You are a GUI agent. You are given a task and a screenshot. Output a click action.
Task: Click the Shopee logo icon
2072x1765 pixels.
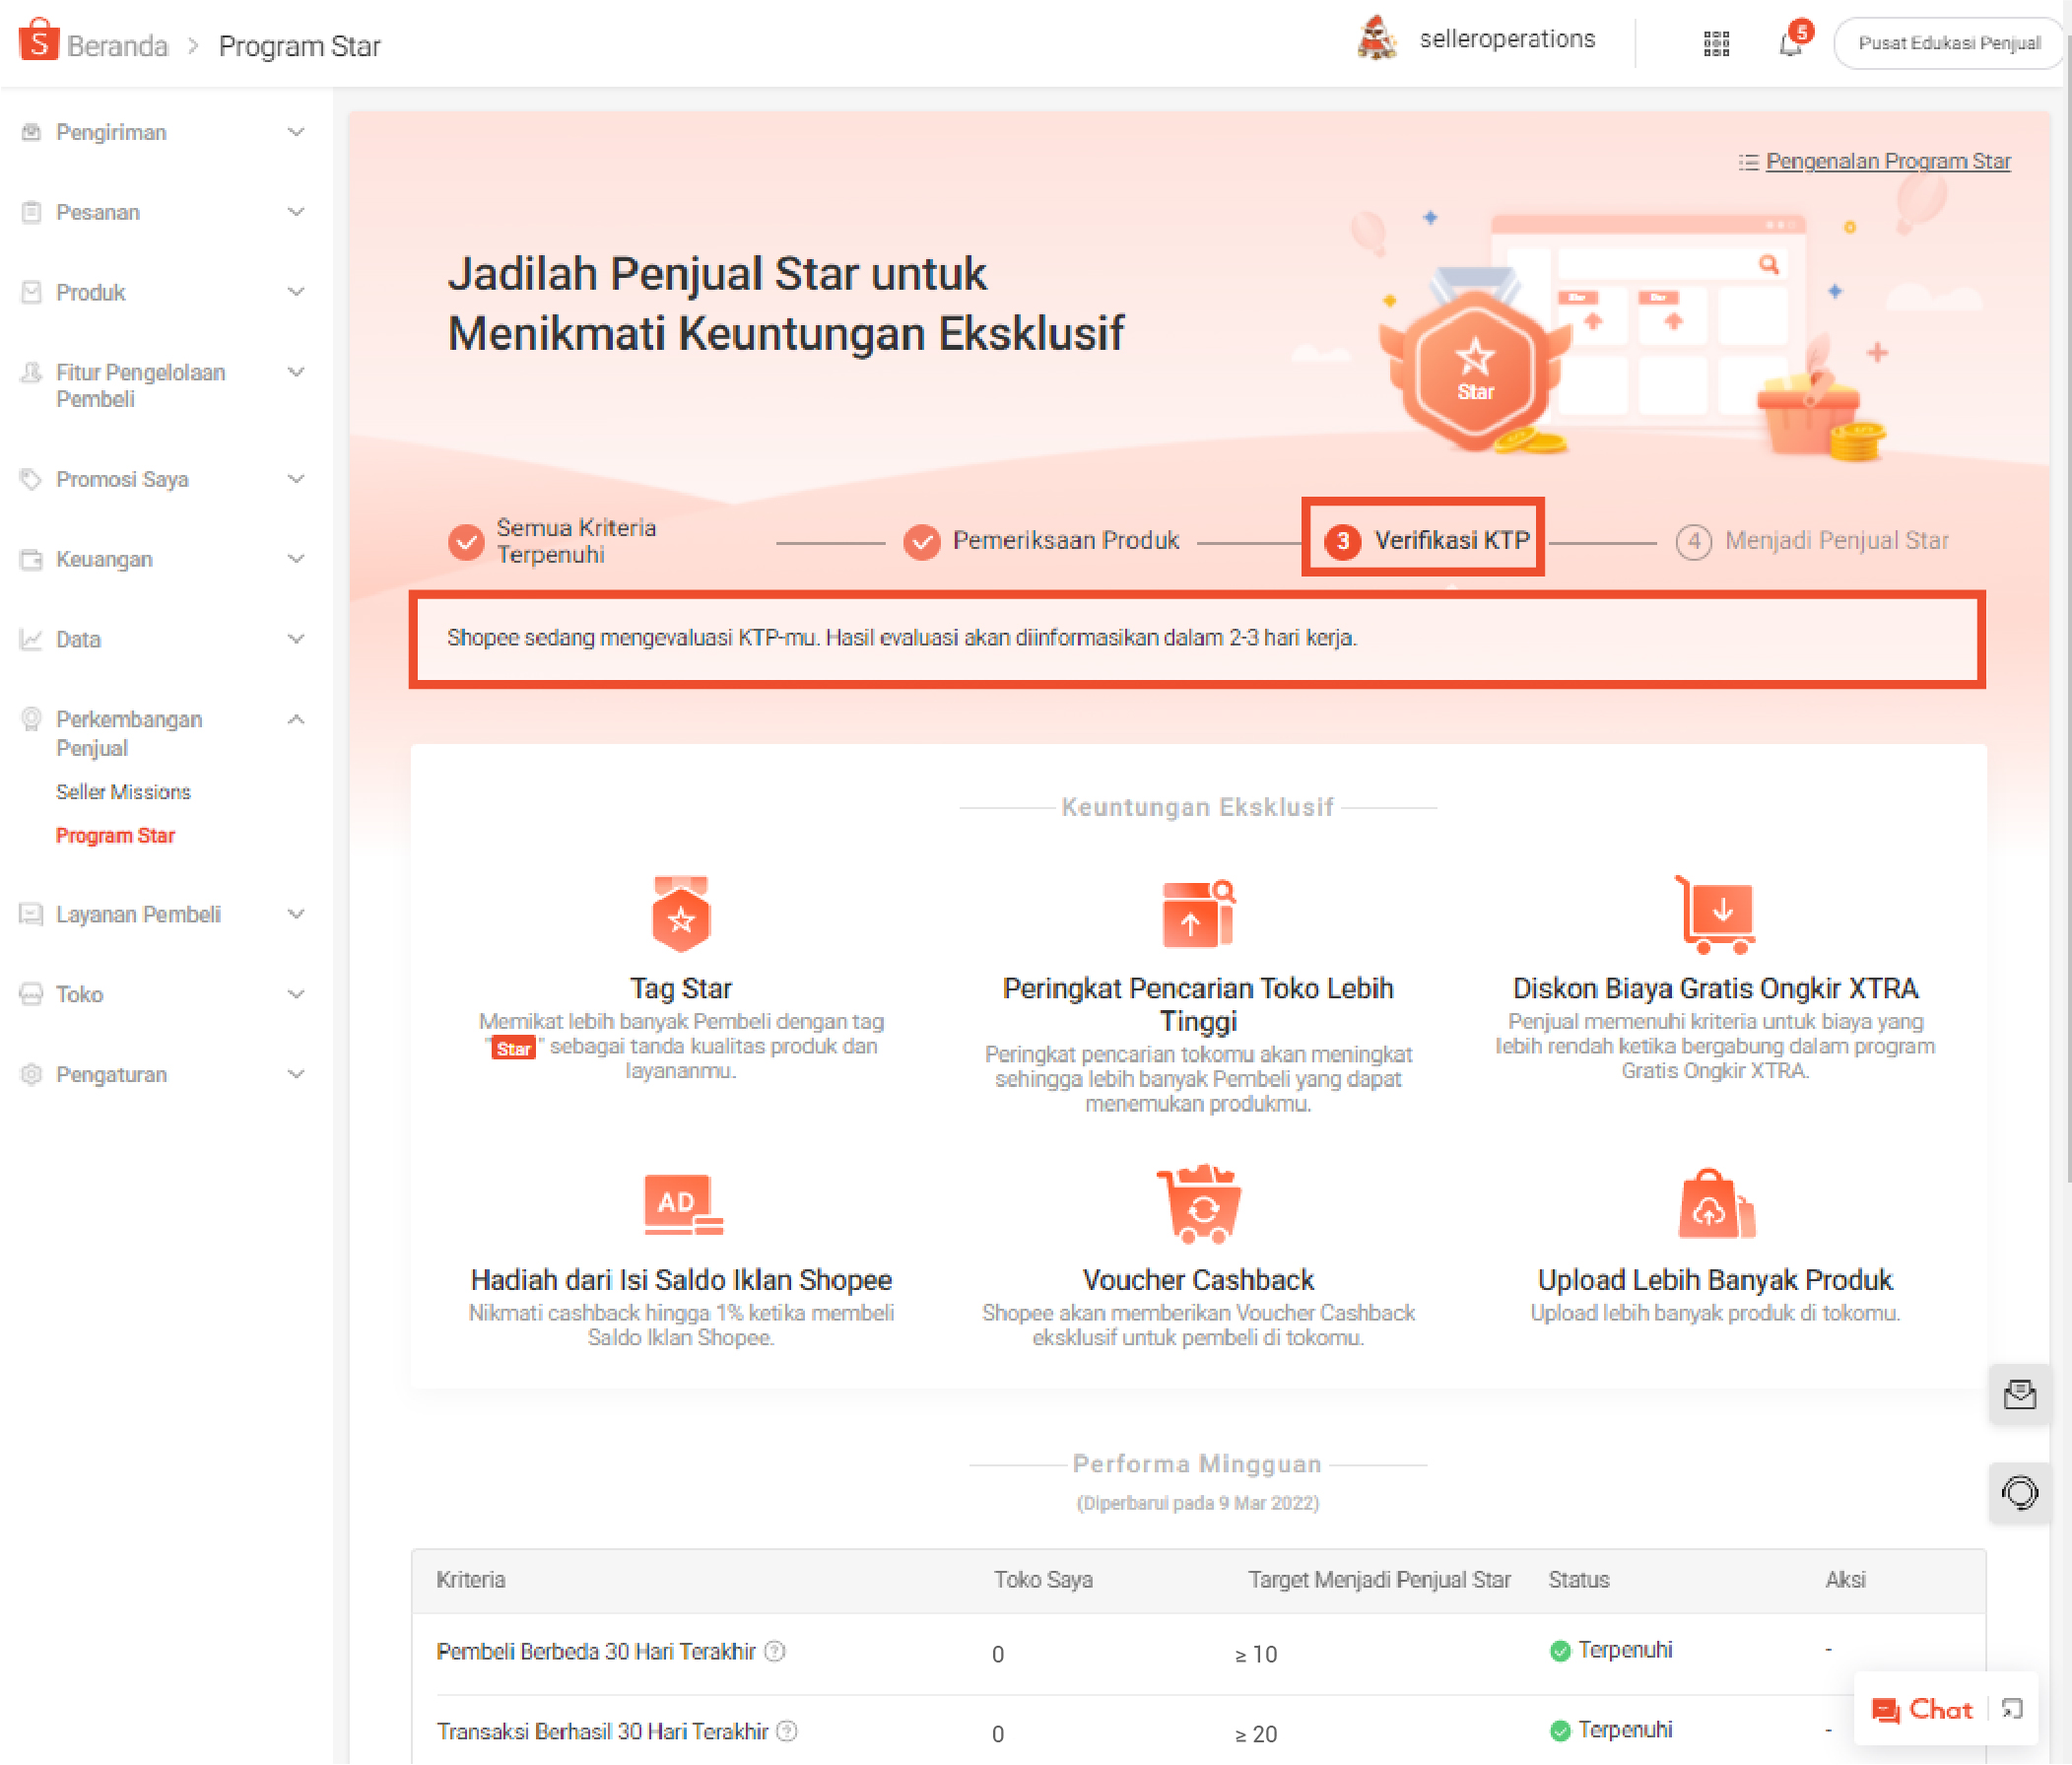point(38,40)
